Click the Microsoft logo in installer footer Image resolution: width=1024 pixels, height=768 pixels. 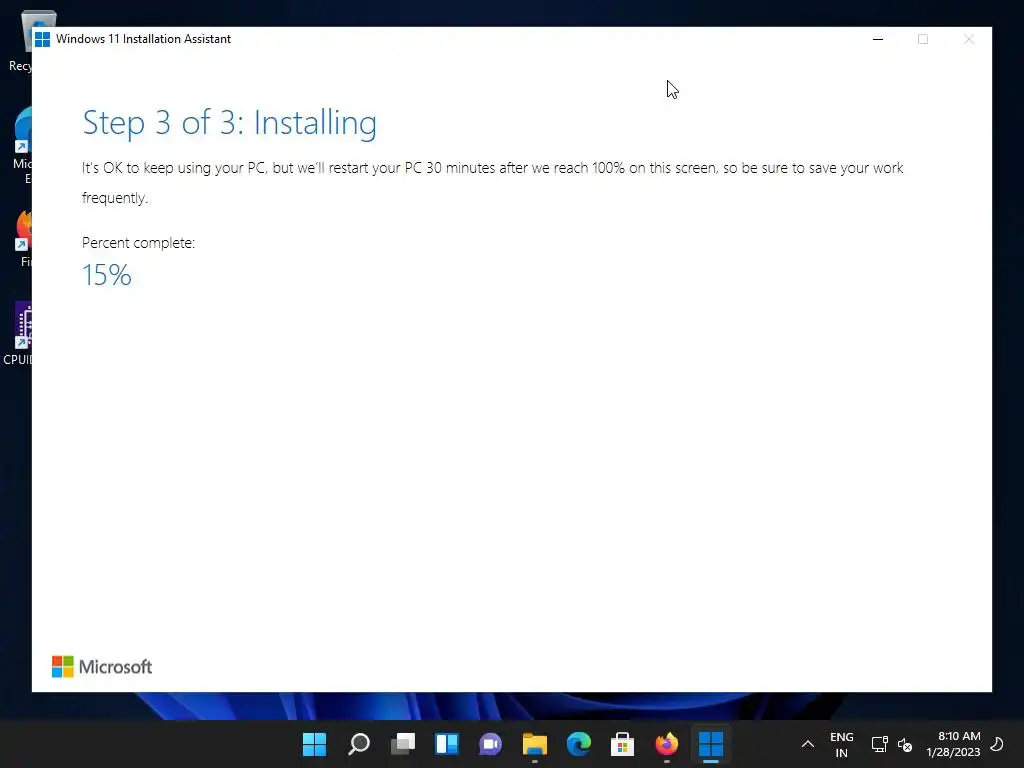point(102,667)
